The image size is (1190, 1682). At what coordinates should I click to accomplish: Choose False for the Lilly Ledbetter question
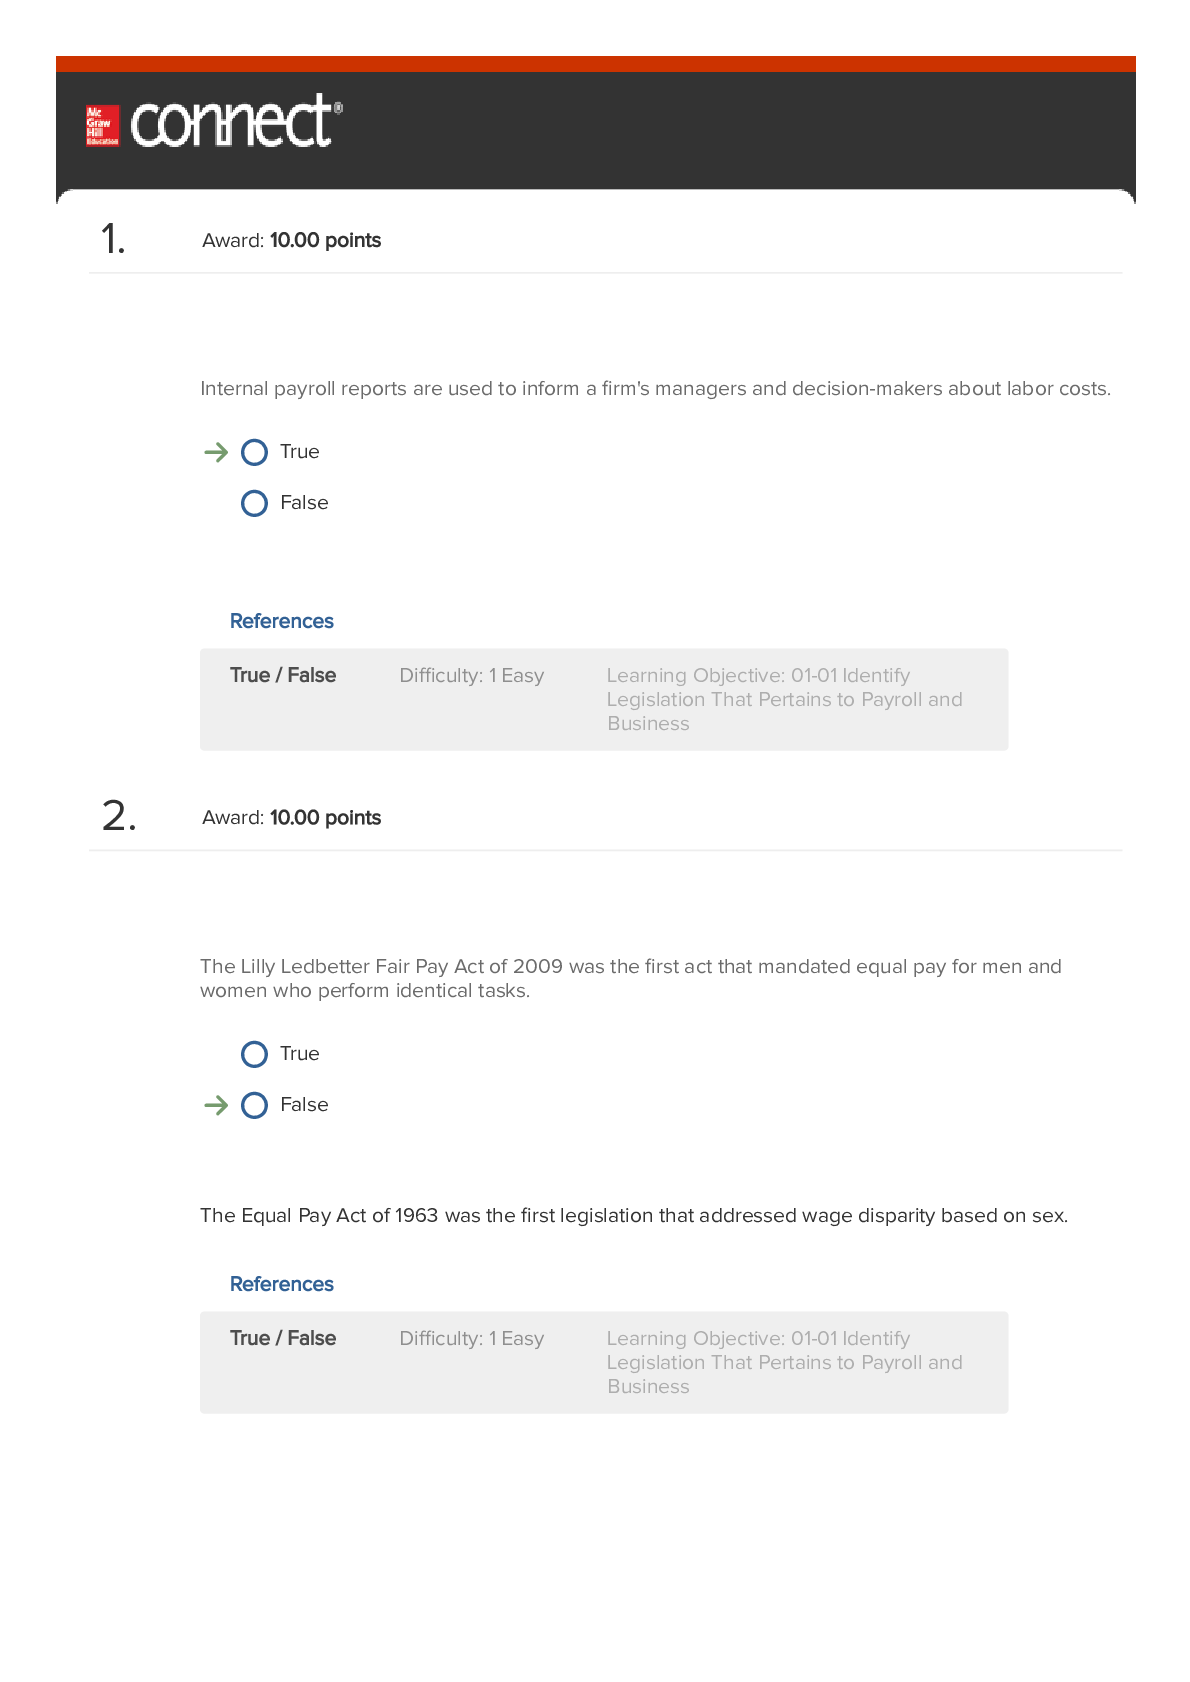click(254, 1105)
